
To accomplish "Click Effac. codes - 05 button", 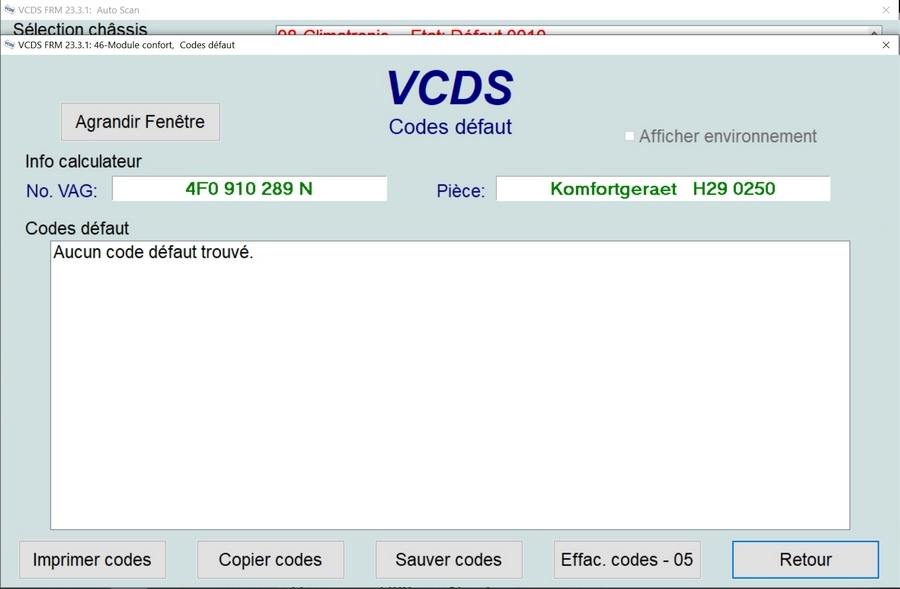I will [x=627, y=560].
